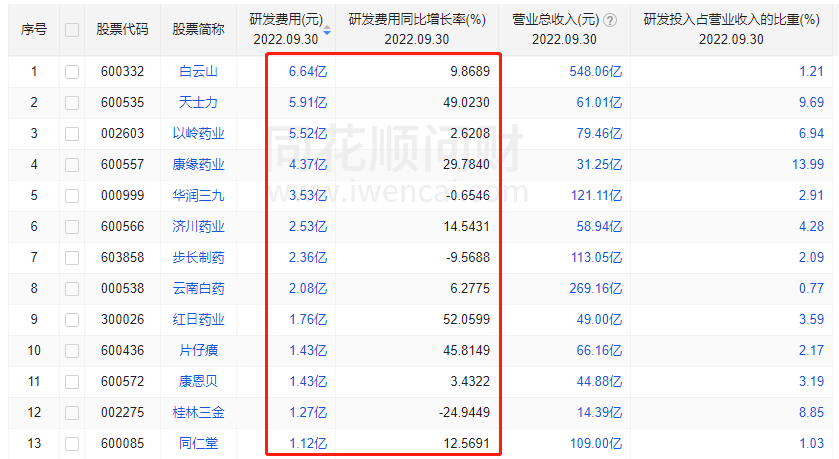Viewport: 839px width, 459px height.
Task: Open the 济川药业 stock link
Action: coord(198,227)
